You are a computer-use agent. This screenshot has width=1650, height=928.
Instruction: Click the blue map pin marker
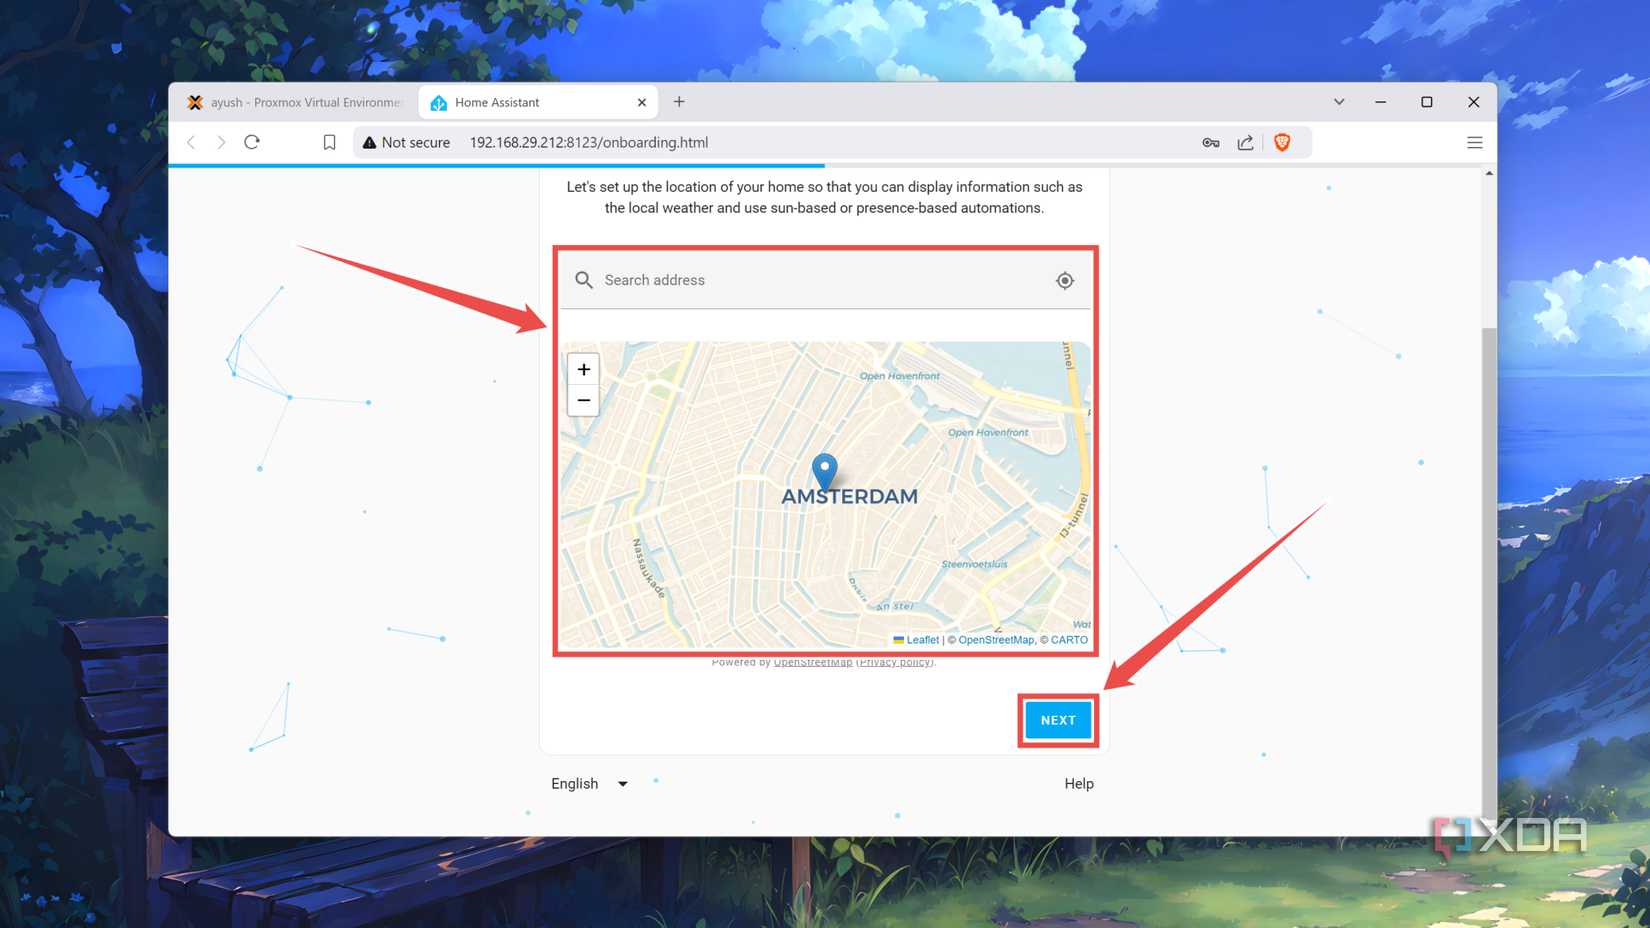pyautogui.click(x=824, y=471)
